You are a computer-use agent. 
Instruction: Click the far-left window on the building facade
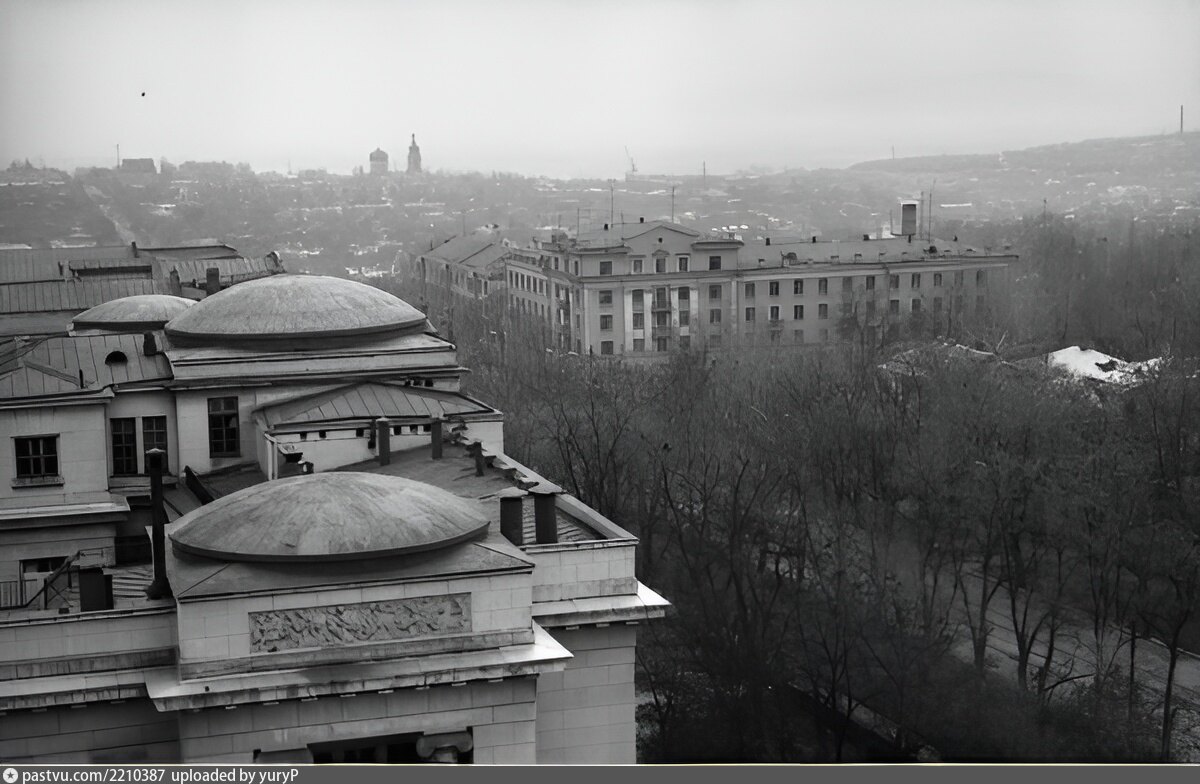pos(36,456)
